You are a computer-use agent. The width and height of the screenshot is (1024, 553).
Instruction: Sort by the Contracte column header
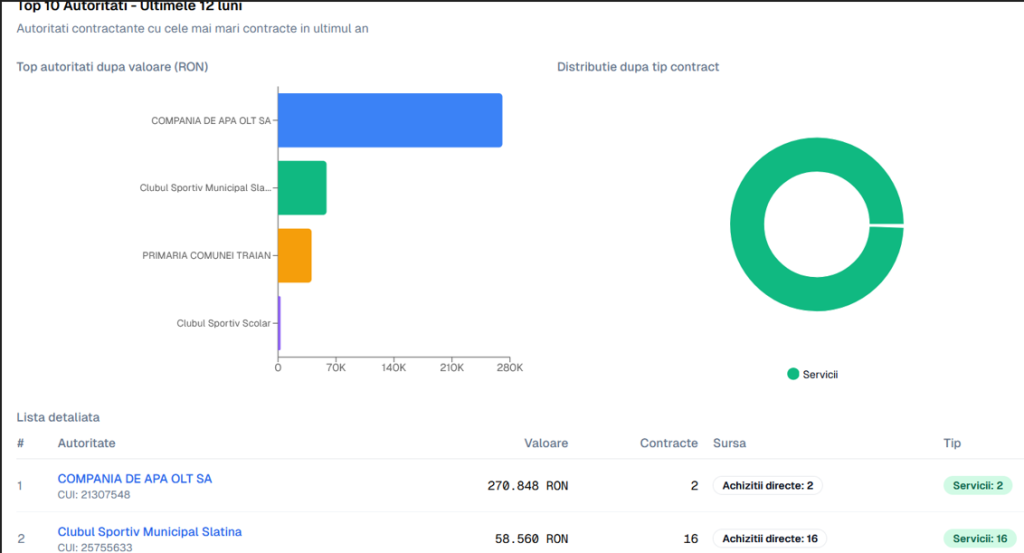coord(668,442)
